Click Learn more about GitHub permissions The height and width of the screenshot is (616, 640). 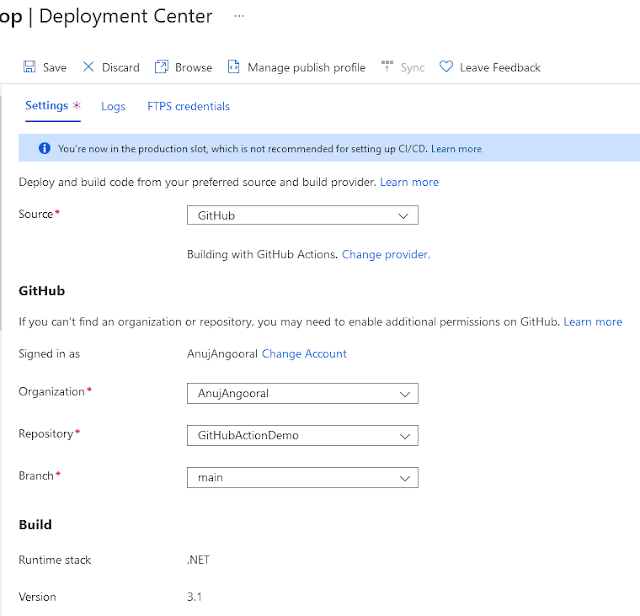[593, 322]
